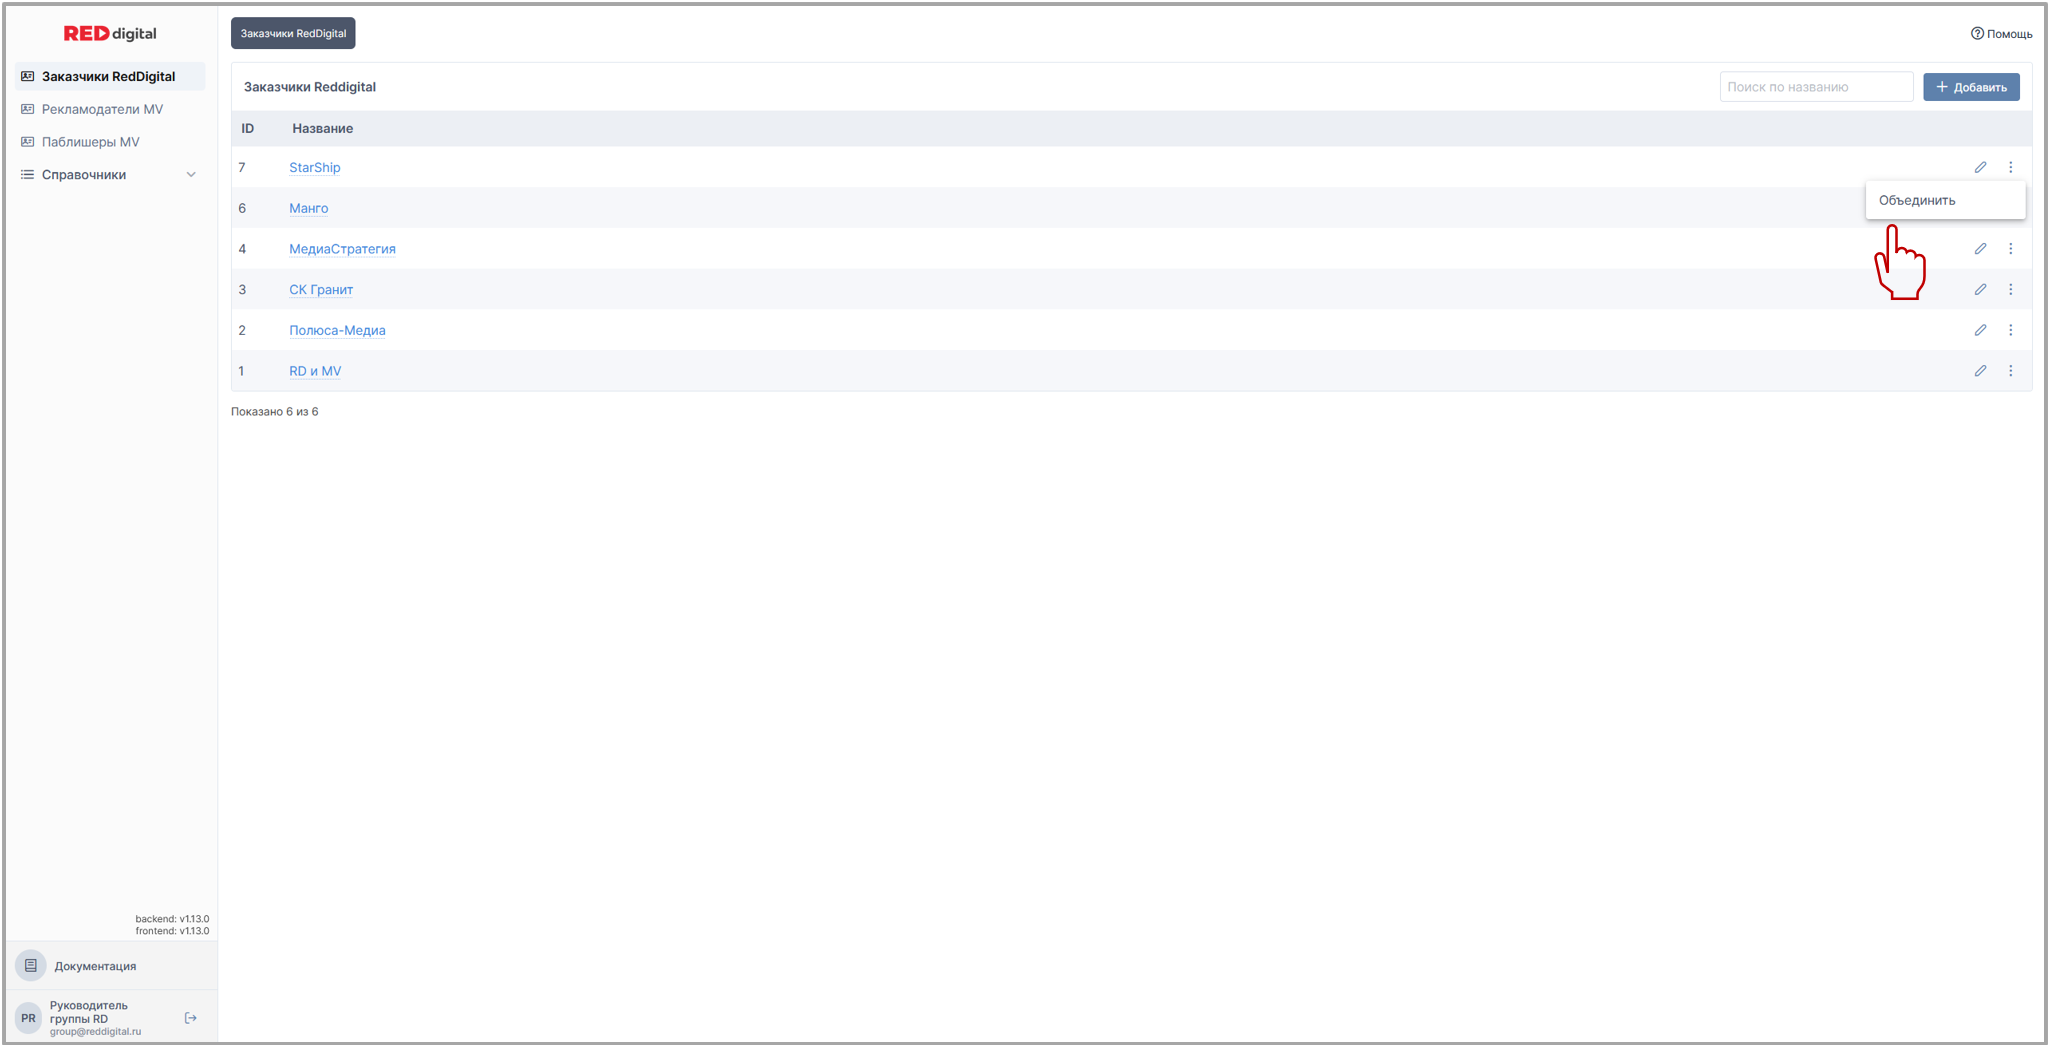The height and width of the screenshot is (1048, 2052).
Task: Click the Заказчики RedDigital breadcrumb tab
Action: point(293,33)
